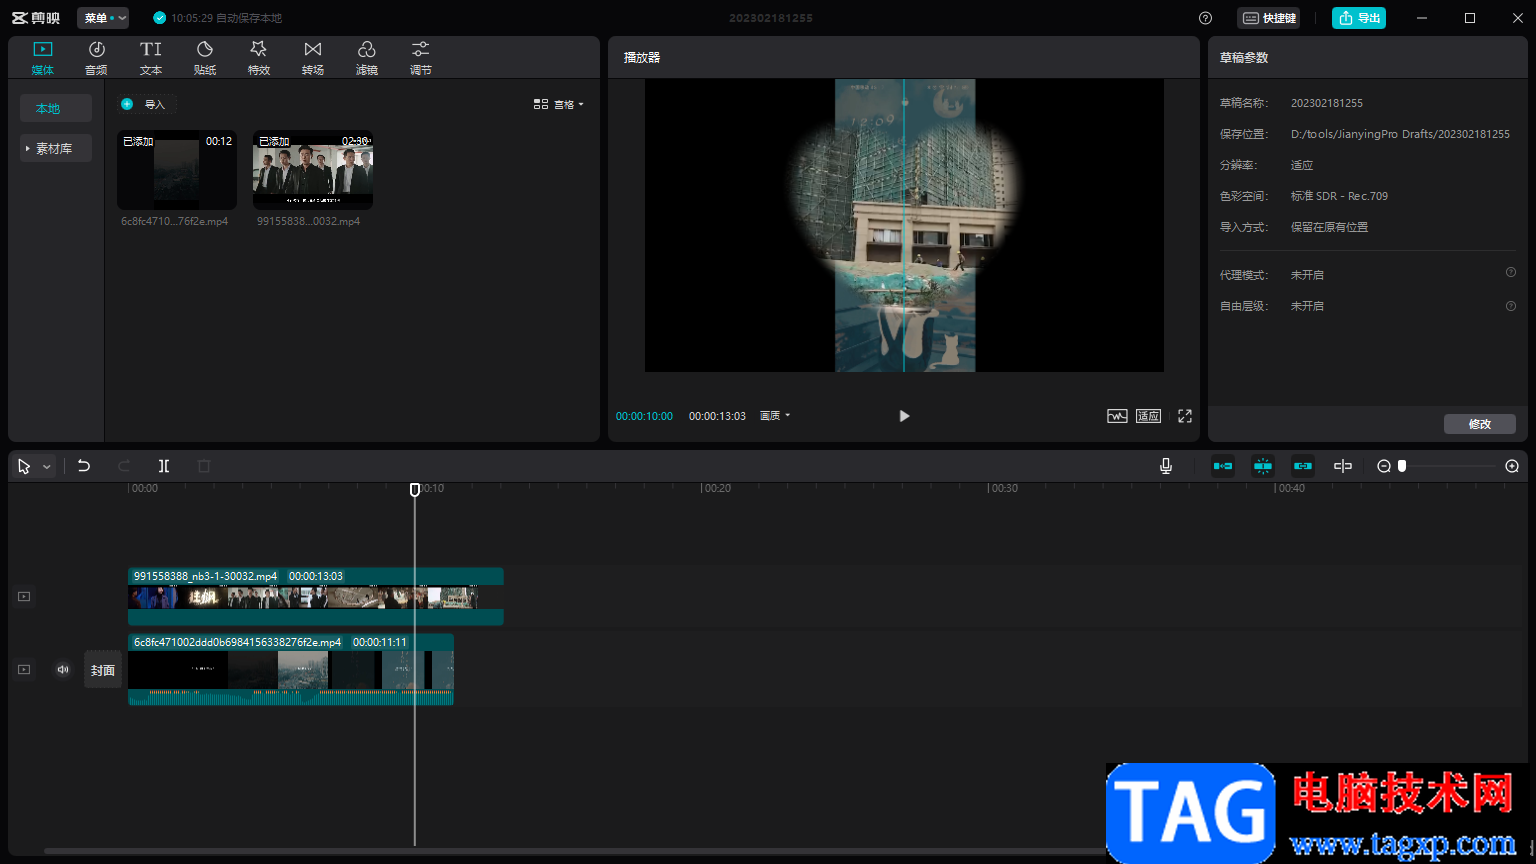The height and width of the screenshot is (864, 1536).
Task: Enter fullscreen preview mode
Action: [1185, 416]
